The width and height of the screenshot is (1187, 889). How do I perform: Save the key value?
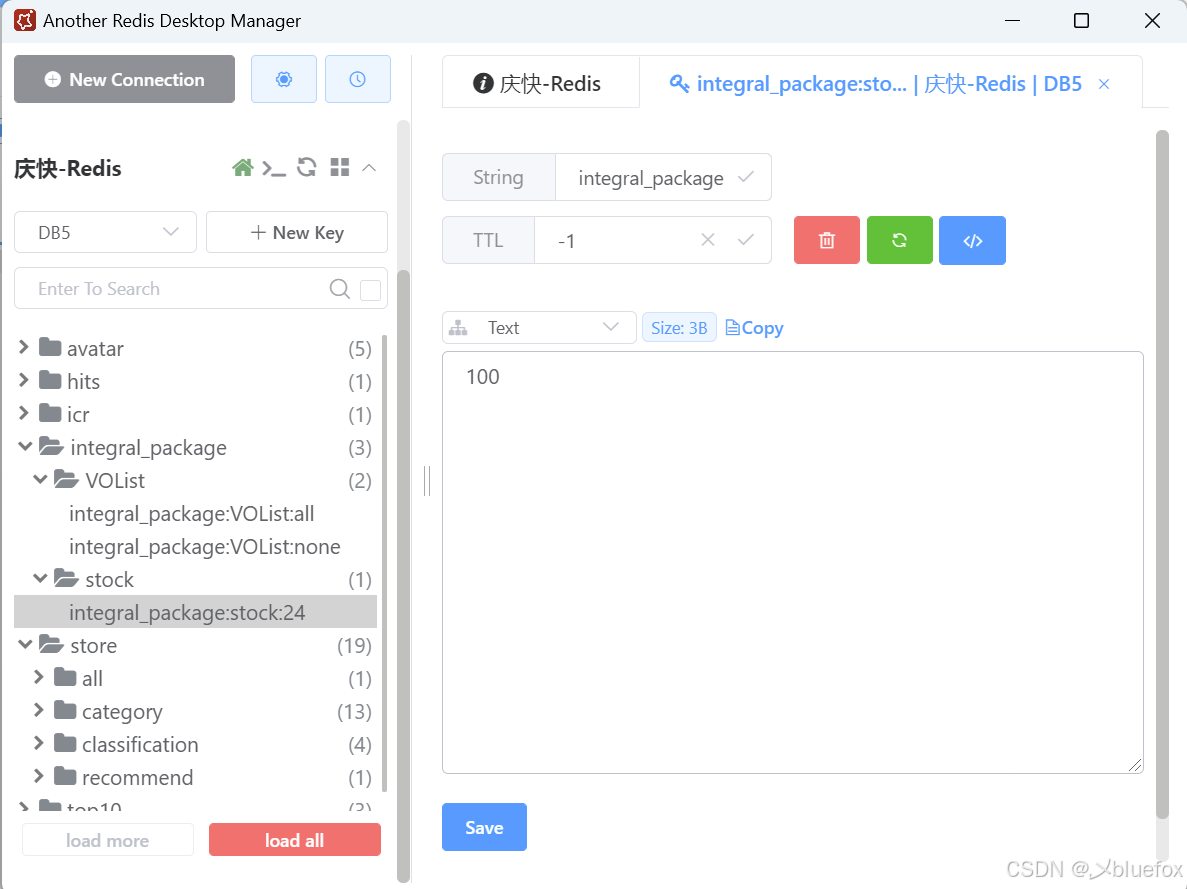point(484,827)
